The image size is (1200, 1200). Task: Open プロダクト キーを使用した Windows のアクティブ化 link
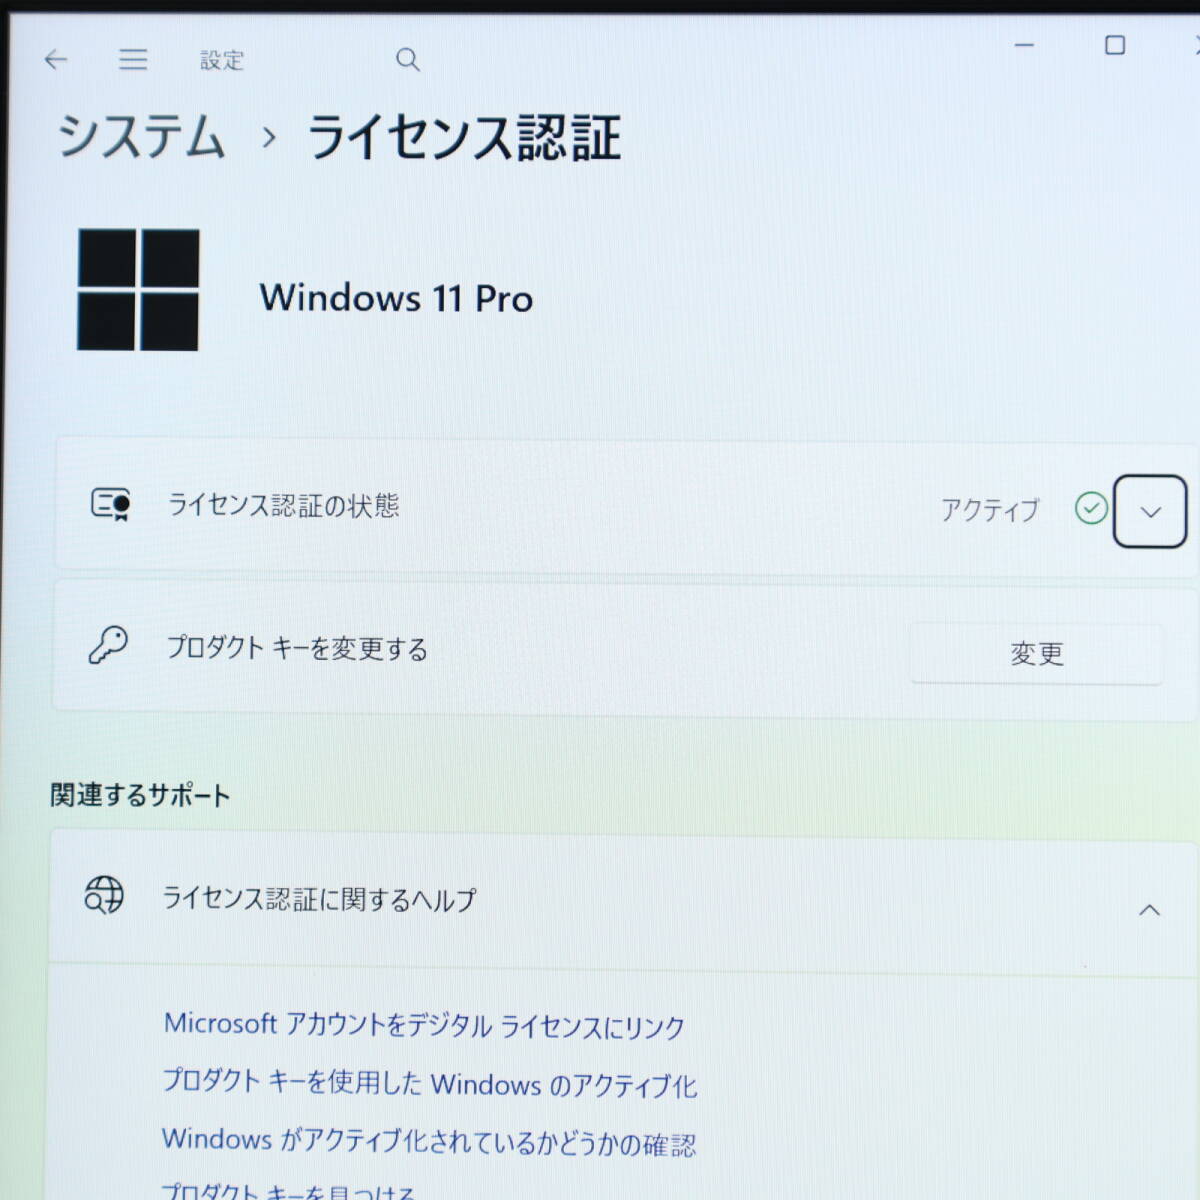[x=430, y=1083]
